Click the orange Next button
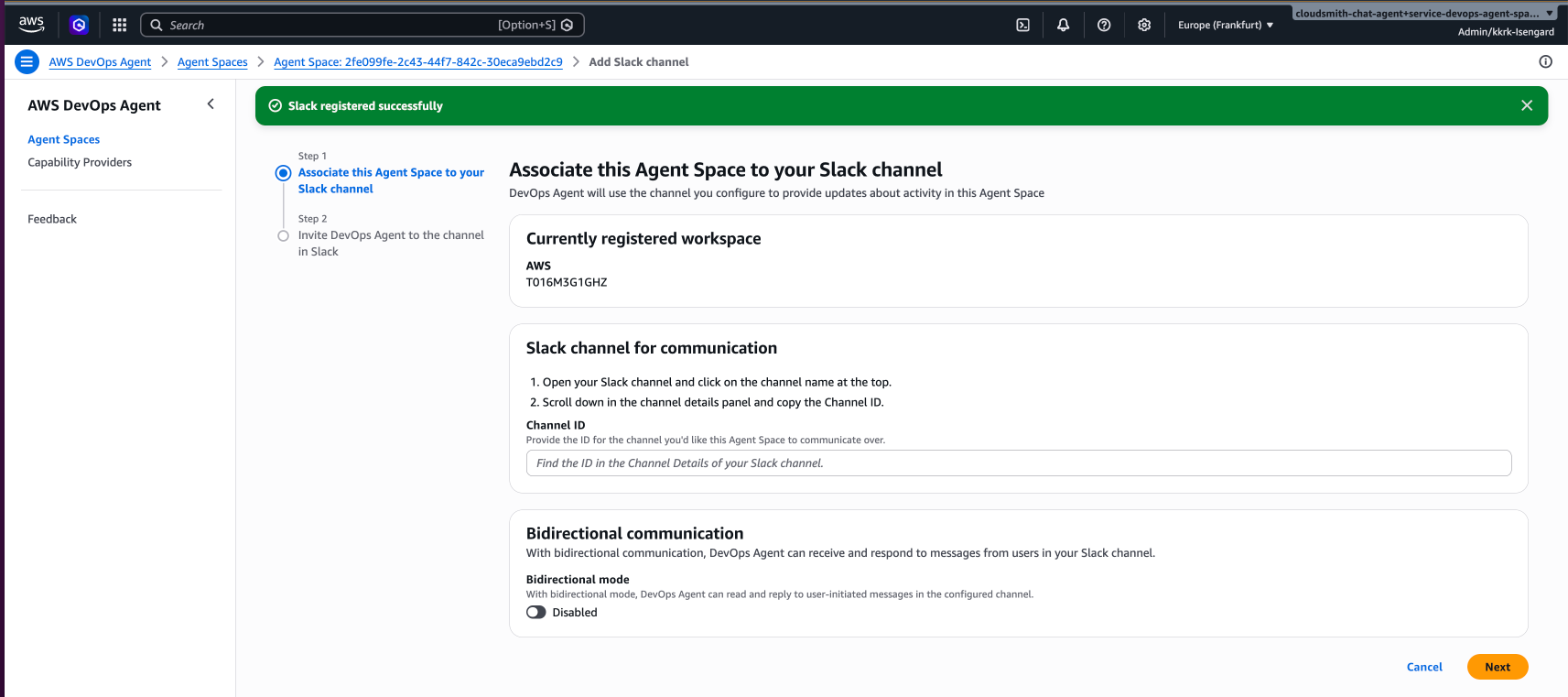Viewport: 1568px width, 697px height. [x=1497, y=667]
